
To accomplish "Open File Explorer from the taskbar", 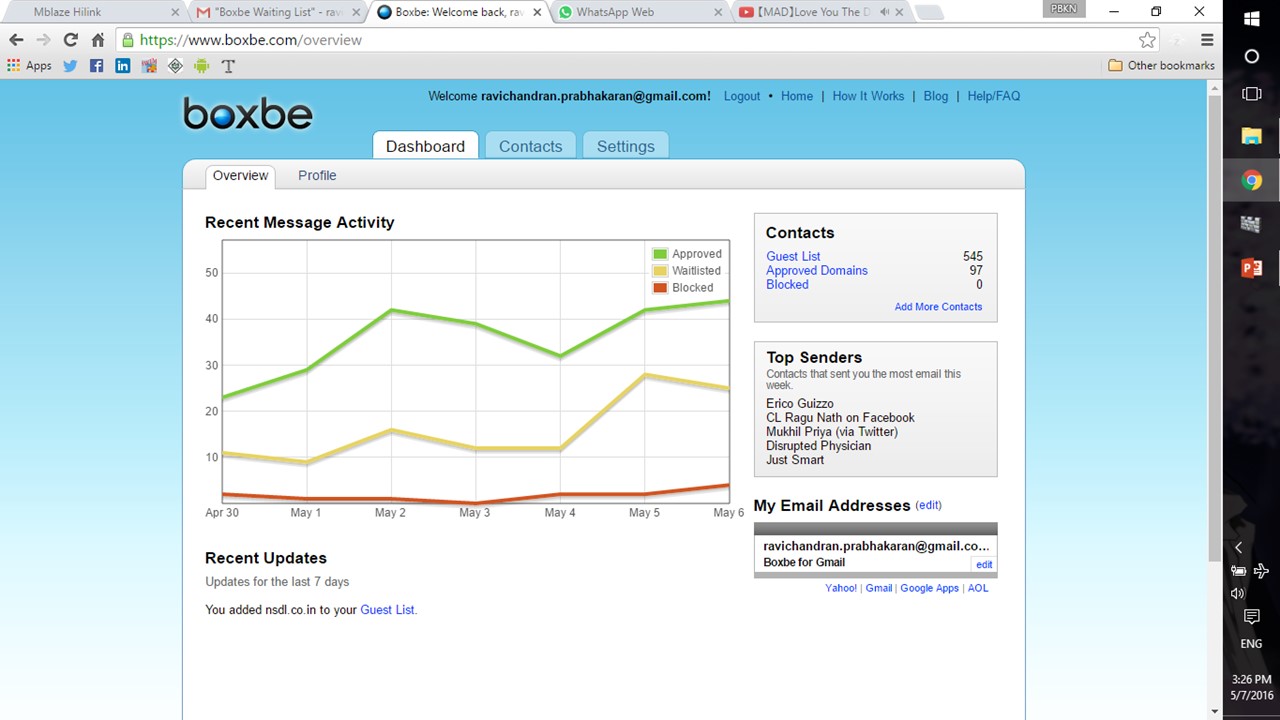I will (1251, 137).
